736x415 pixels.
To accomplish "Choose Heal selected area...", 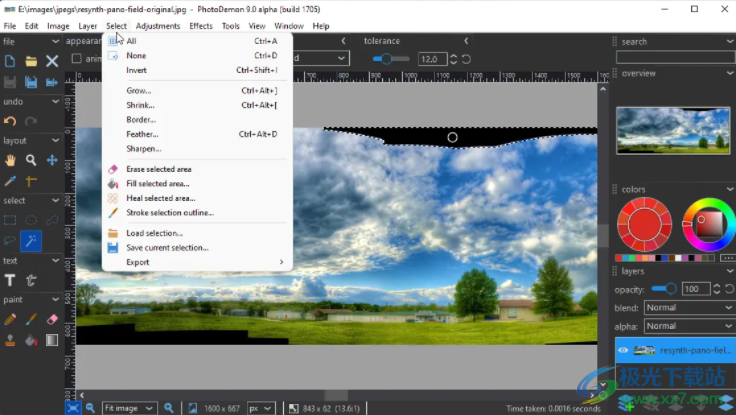I will pos(197,198).
